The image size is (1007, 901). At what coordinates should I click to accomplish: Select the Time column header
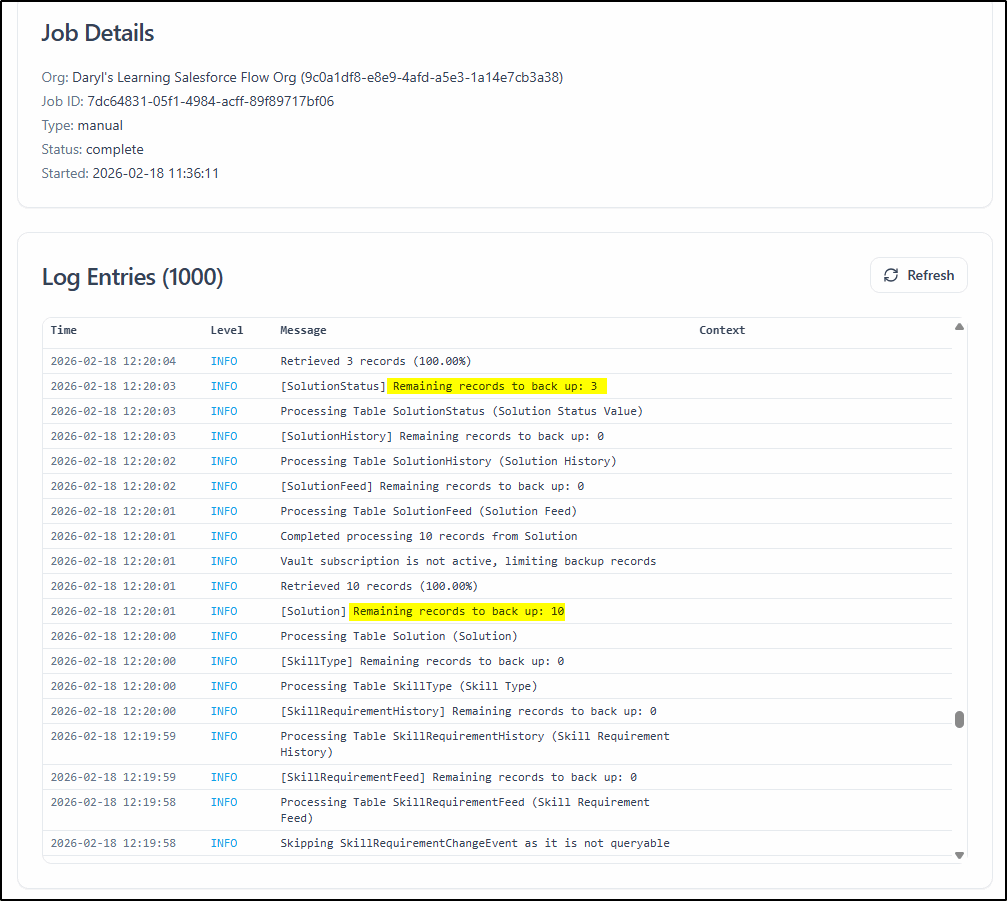pyautogui.click(x=64, y=330)
